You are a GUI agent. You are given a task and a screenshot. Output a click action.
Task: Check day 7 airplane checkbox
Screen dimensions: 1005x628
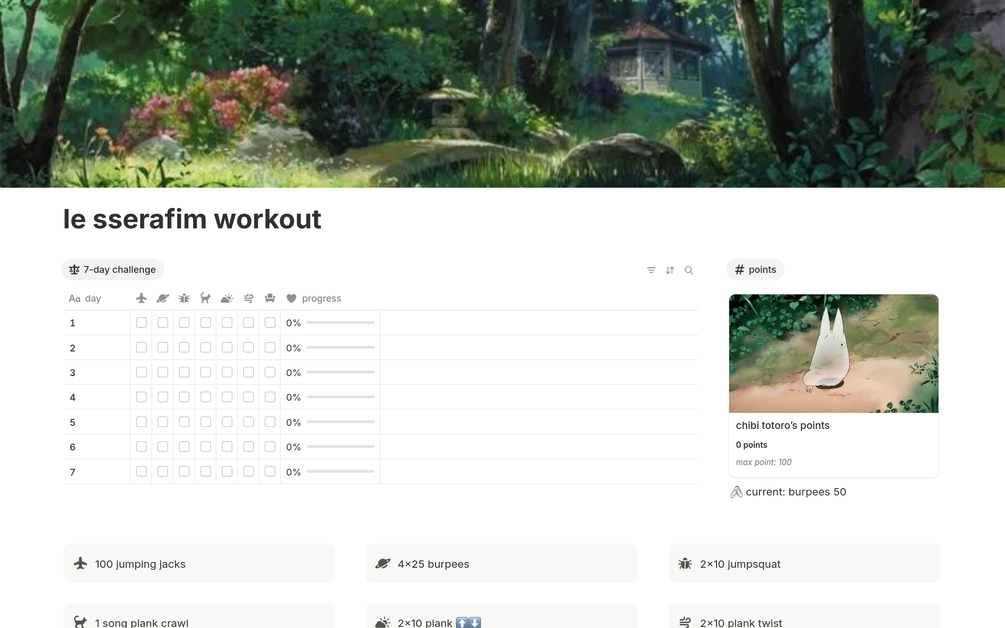[x=141, y=472]
